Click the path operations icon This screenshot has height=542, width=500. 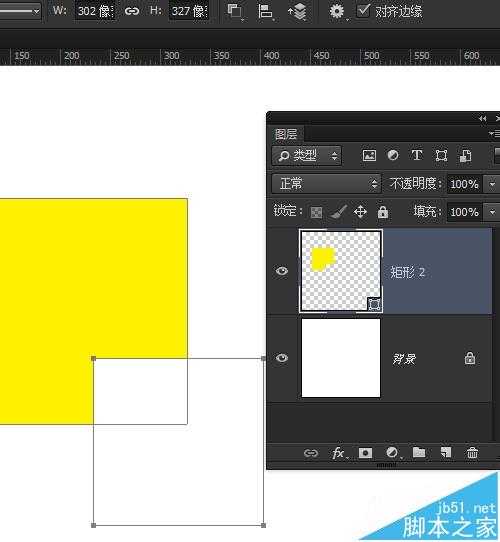(x=235, y=11)
